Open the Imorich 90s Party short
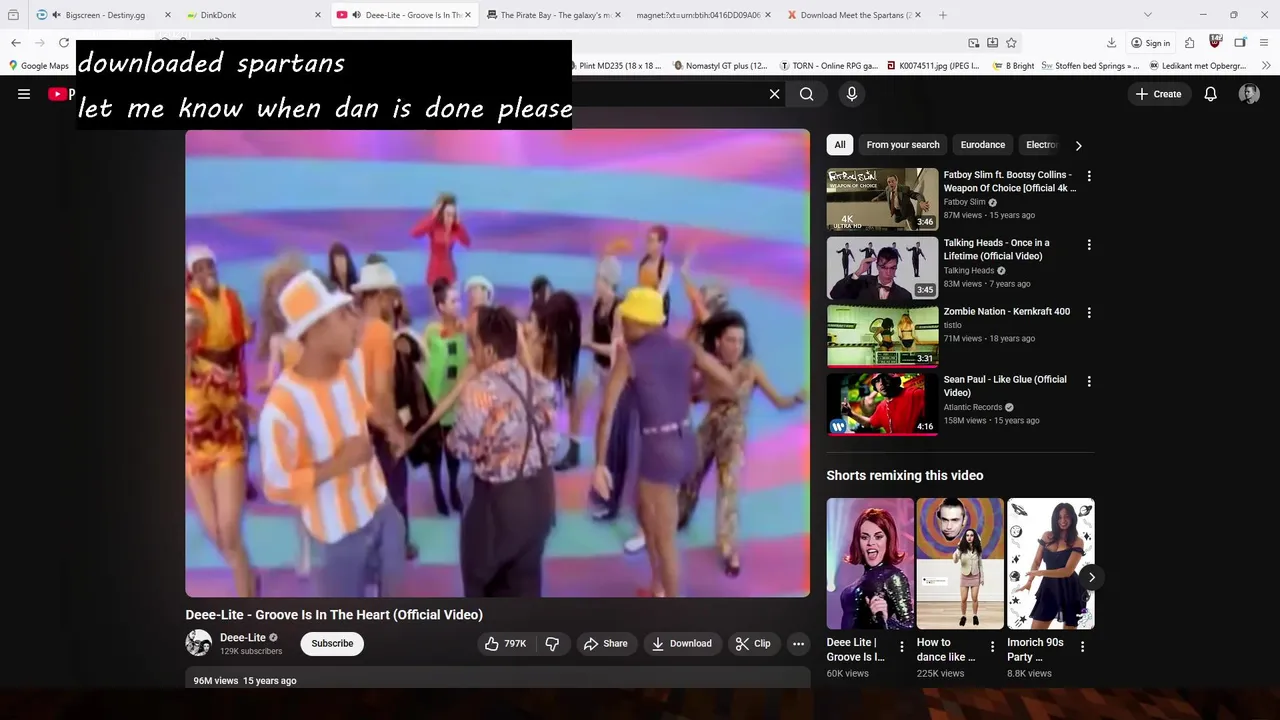1280x720 pixels. point(1050,564)
